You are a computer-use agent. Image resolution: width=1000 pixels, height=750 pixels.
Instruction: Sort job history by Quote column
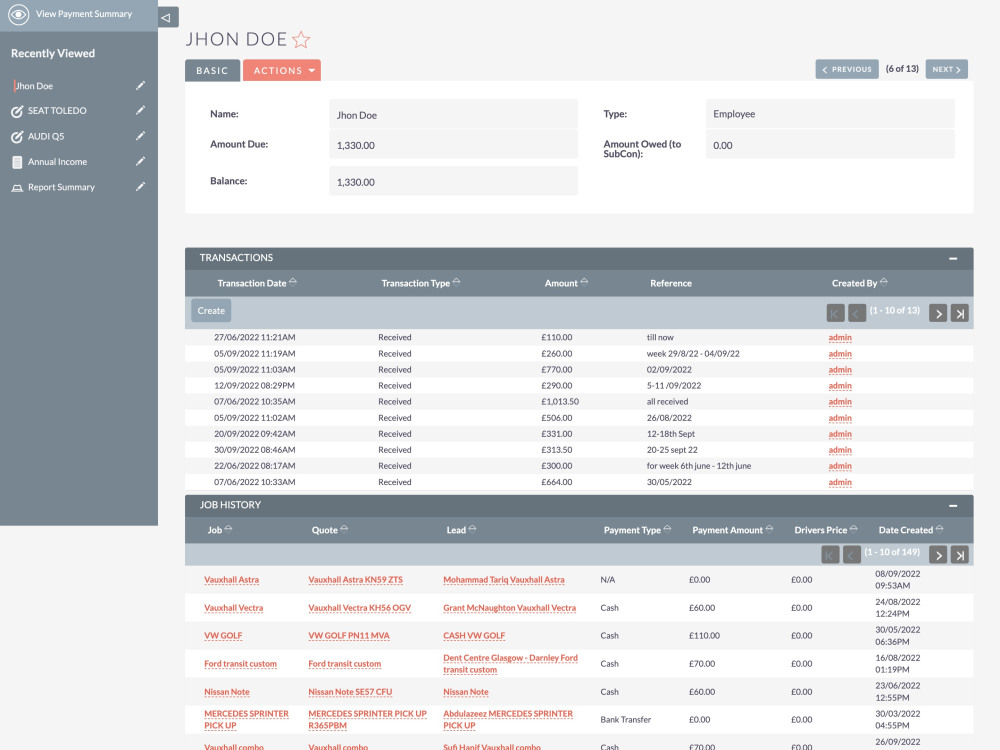[x=330, y=530]
